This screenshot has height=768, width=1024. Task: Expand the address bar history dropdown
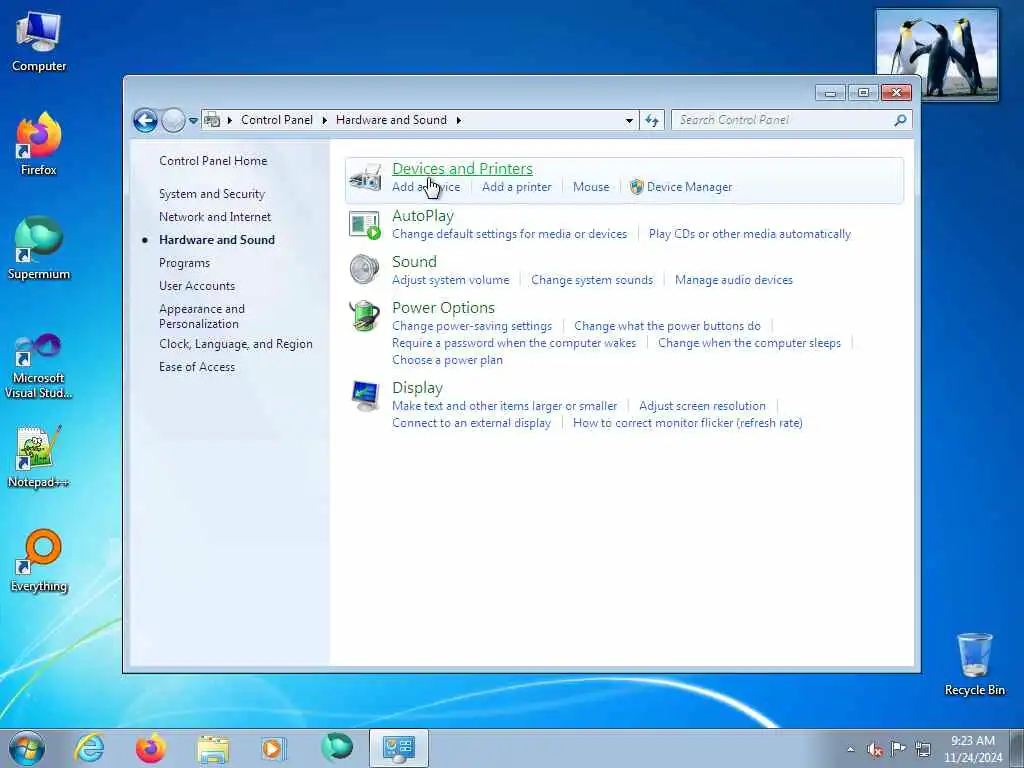tap(629, 120)
